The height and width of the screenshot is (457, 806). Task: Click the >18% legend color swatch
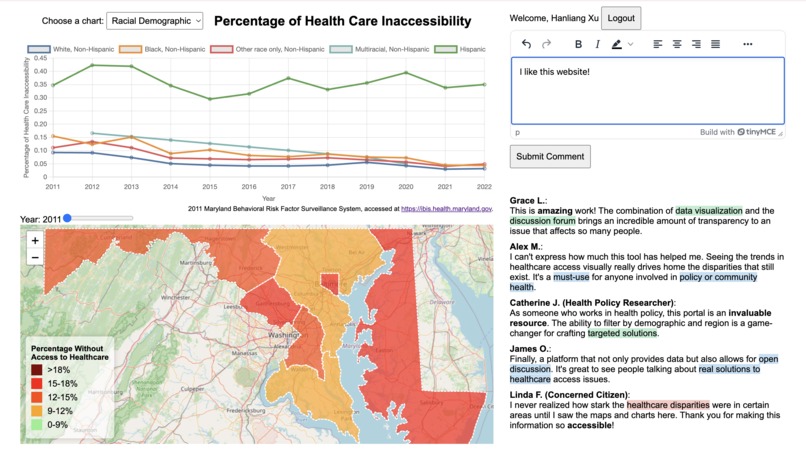[36, 370]
